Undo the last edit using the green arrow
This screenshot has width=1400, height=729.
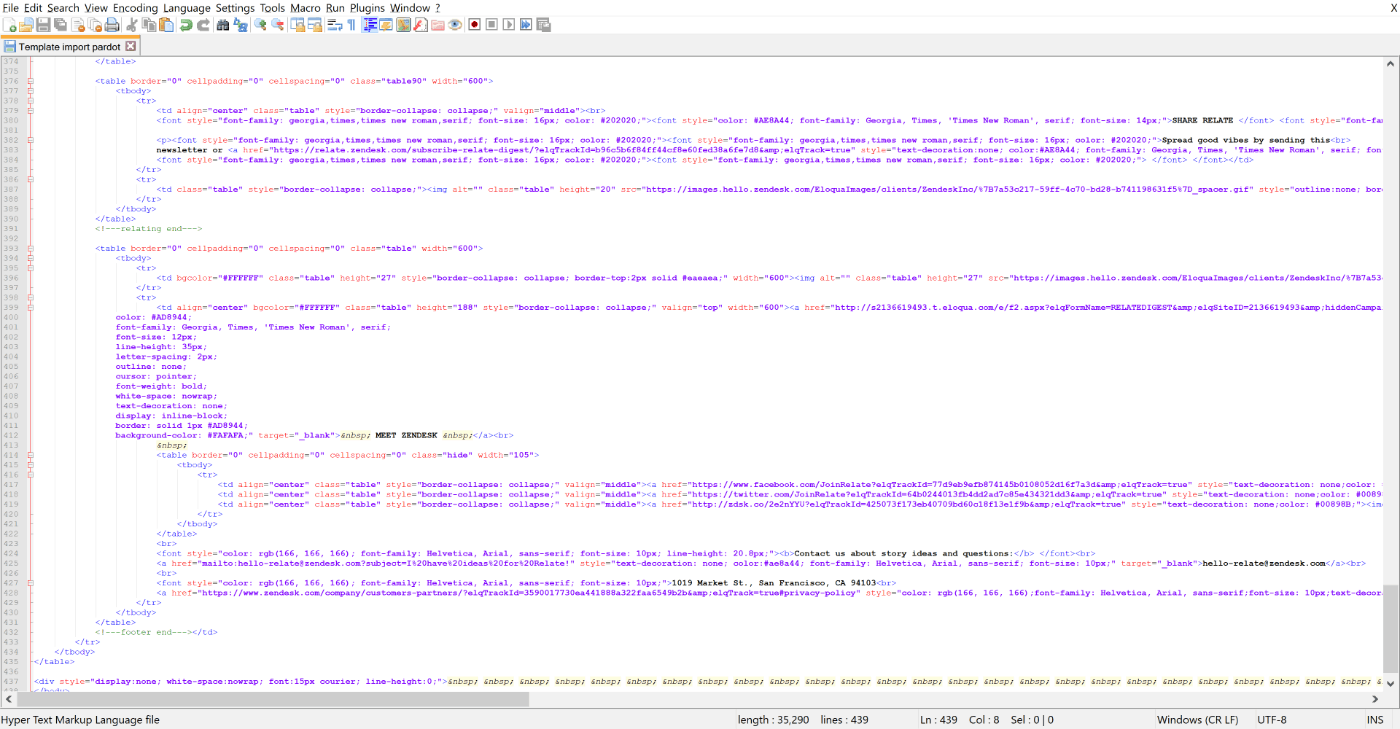point(186,24)
